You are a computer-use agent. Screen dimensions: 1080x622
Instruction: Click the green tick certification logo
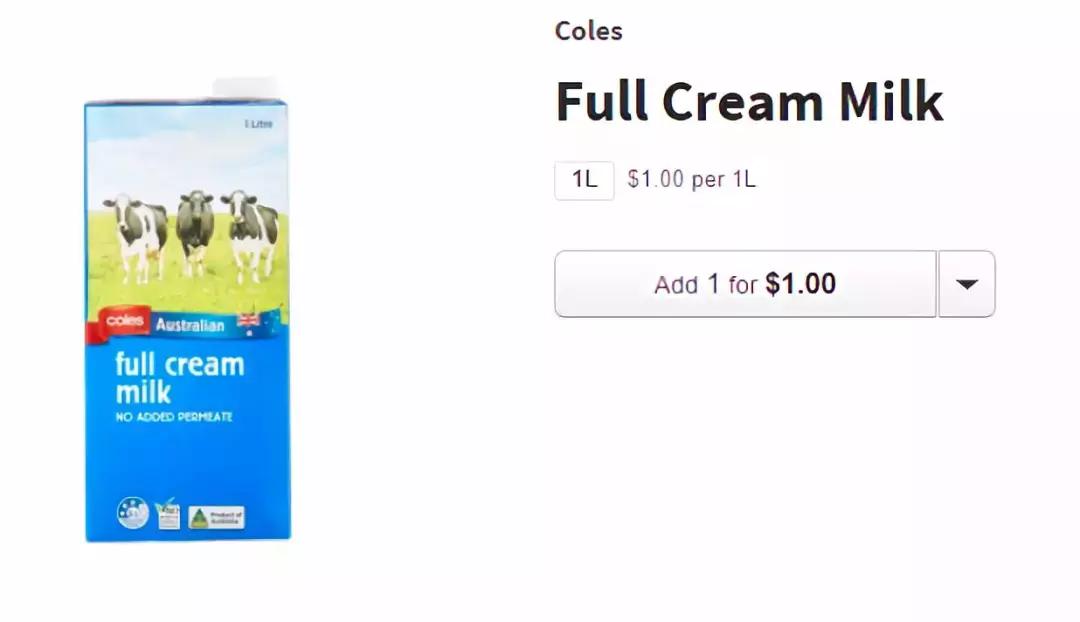(168, 513)
